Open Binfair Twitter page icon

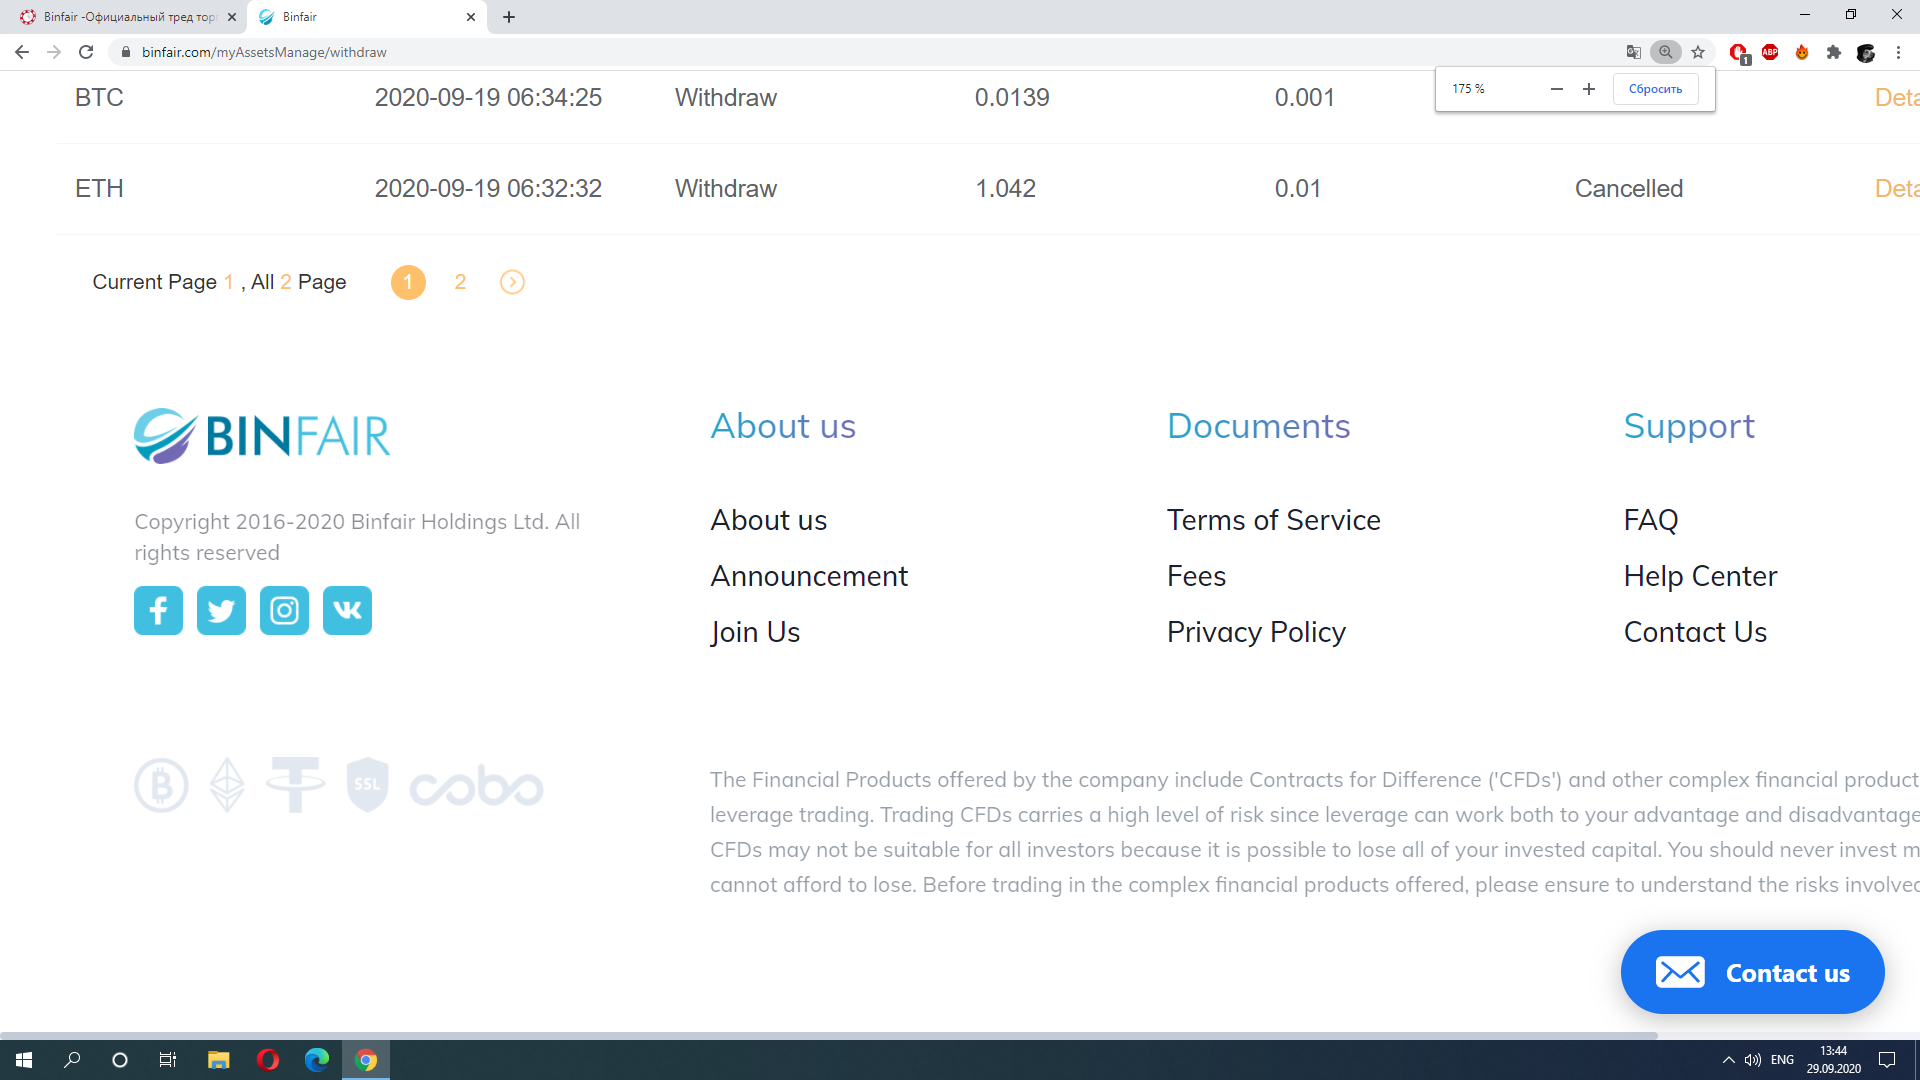click(221, 610)
